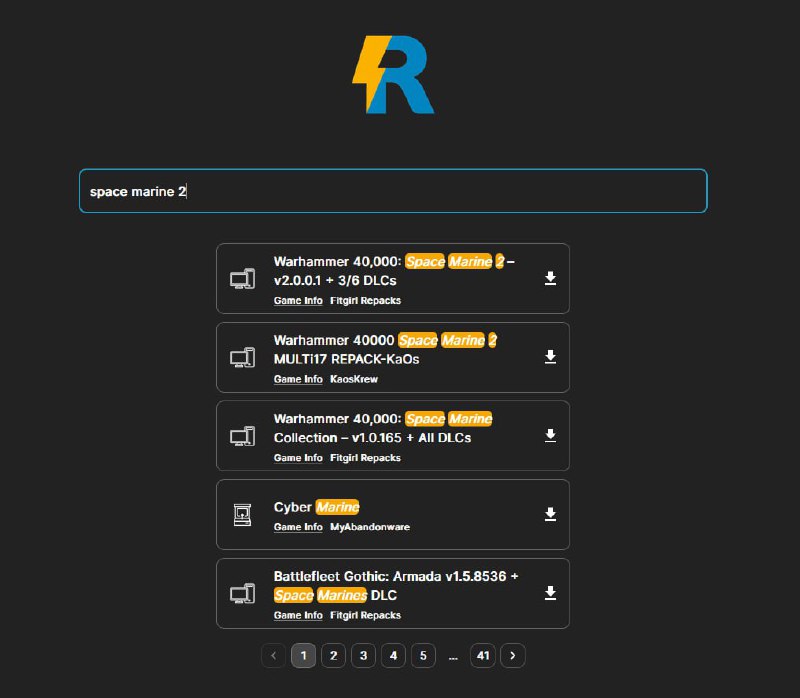
Task: Jump to last page 41
Action: [483, 656]
